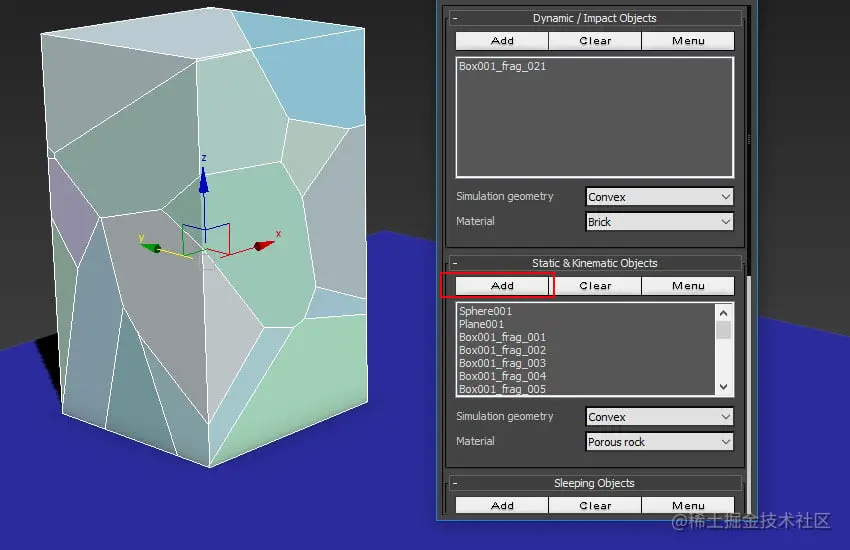Click the static list scroll-down arrow

pyautogui.click(x=724, y=386)
